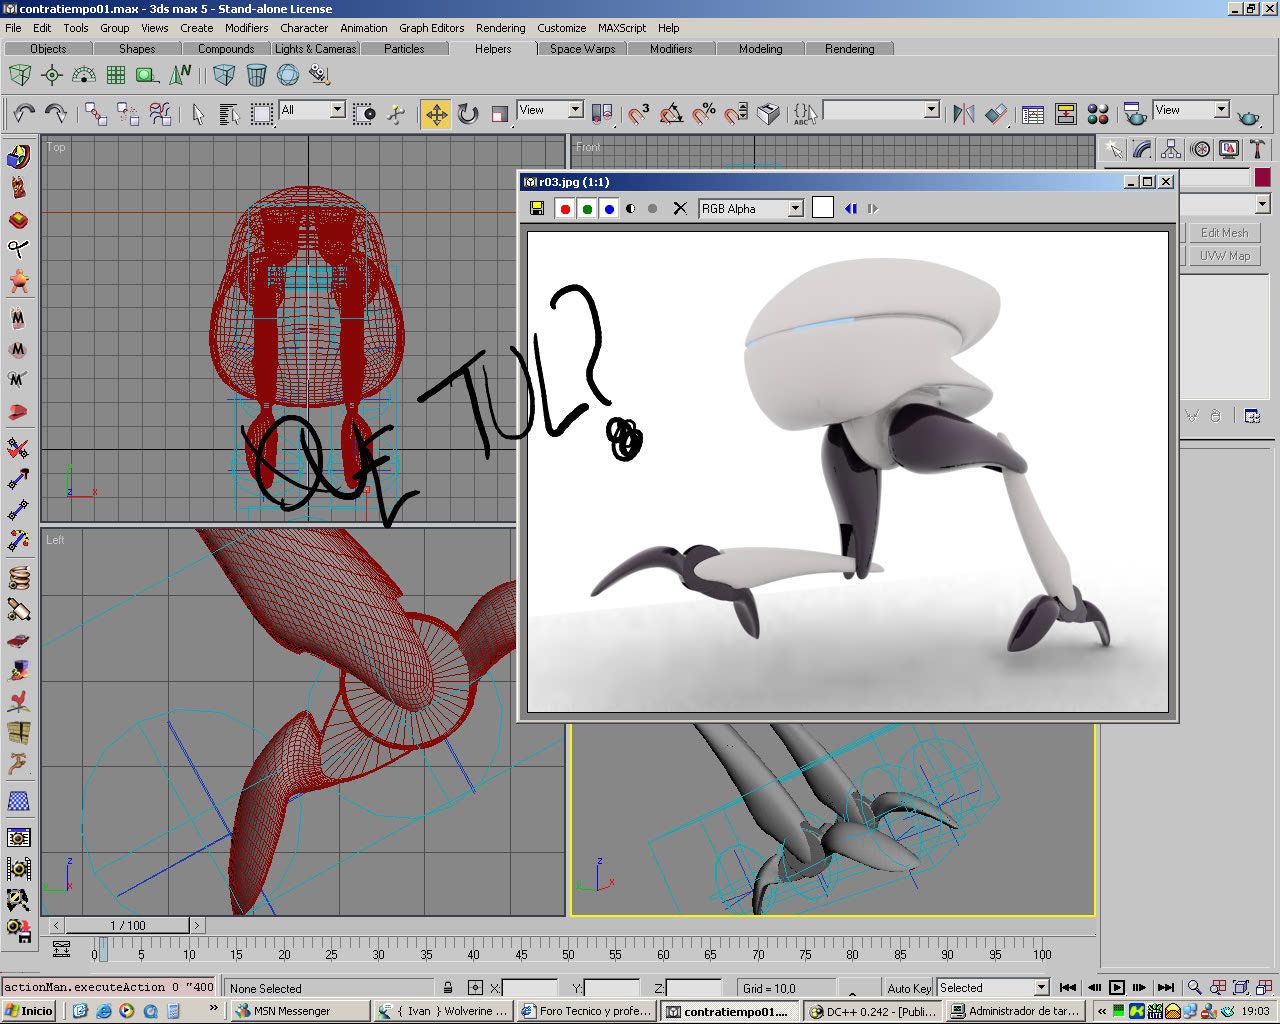This screenshot has width=1280, height=1024.
Task: Disable the green channel in r03.jpg window
Action: pyautogui.click(x=587, y=208)
